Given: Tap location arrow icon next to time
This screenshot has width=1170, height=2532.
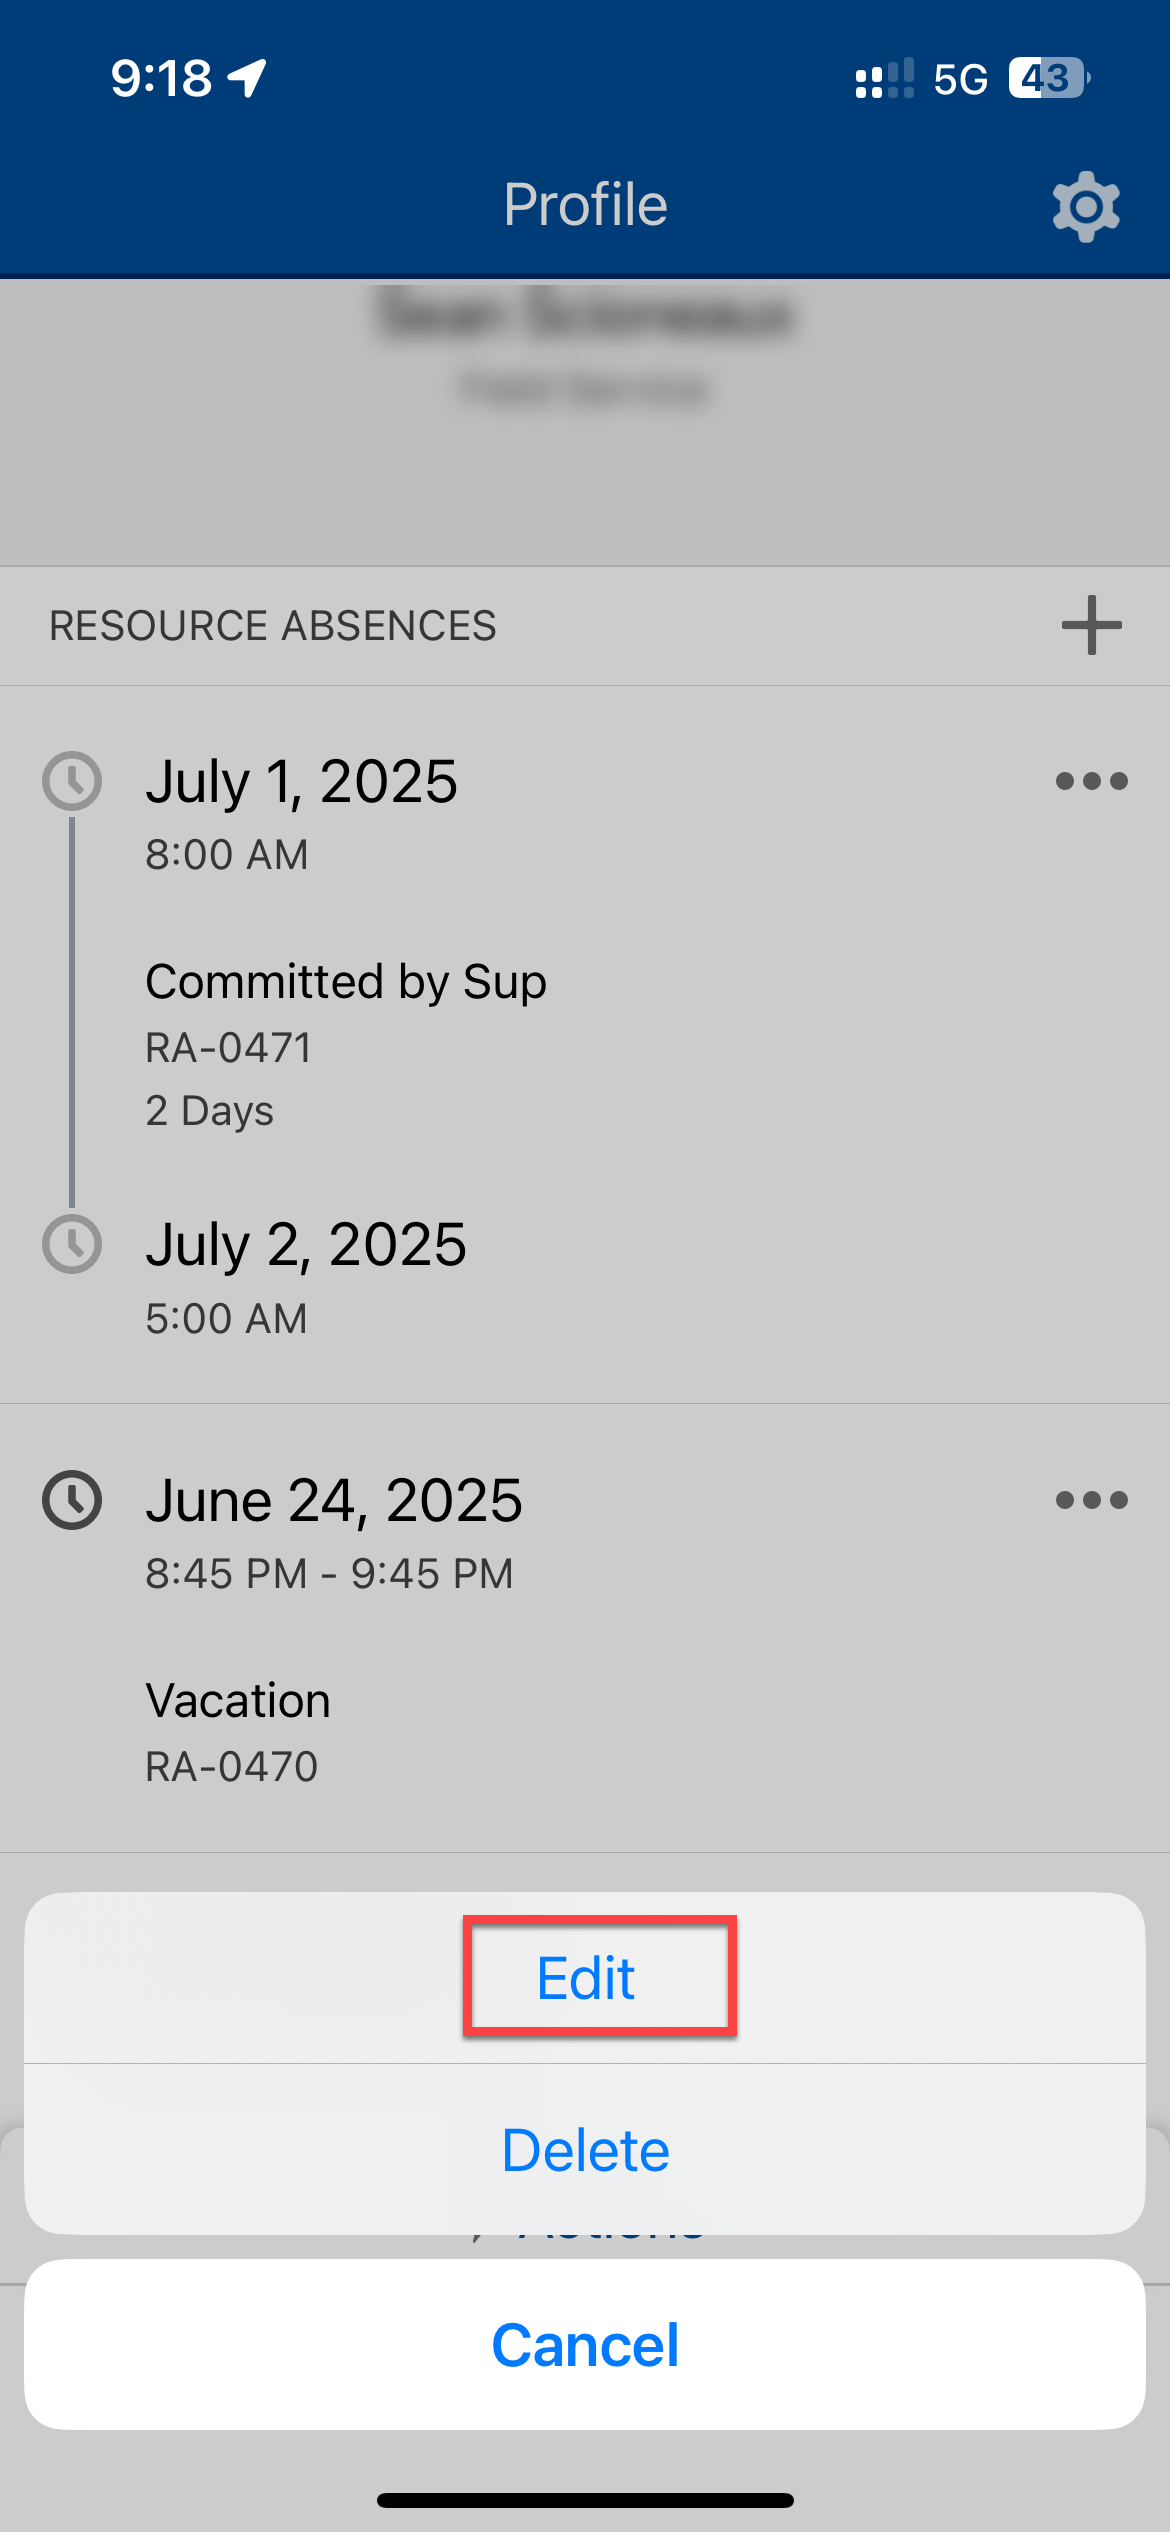Looking at the screenshot, I should pos(247,78).
